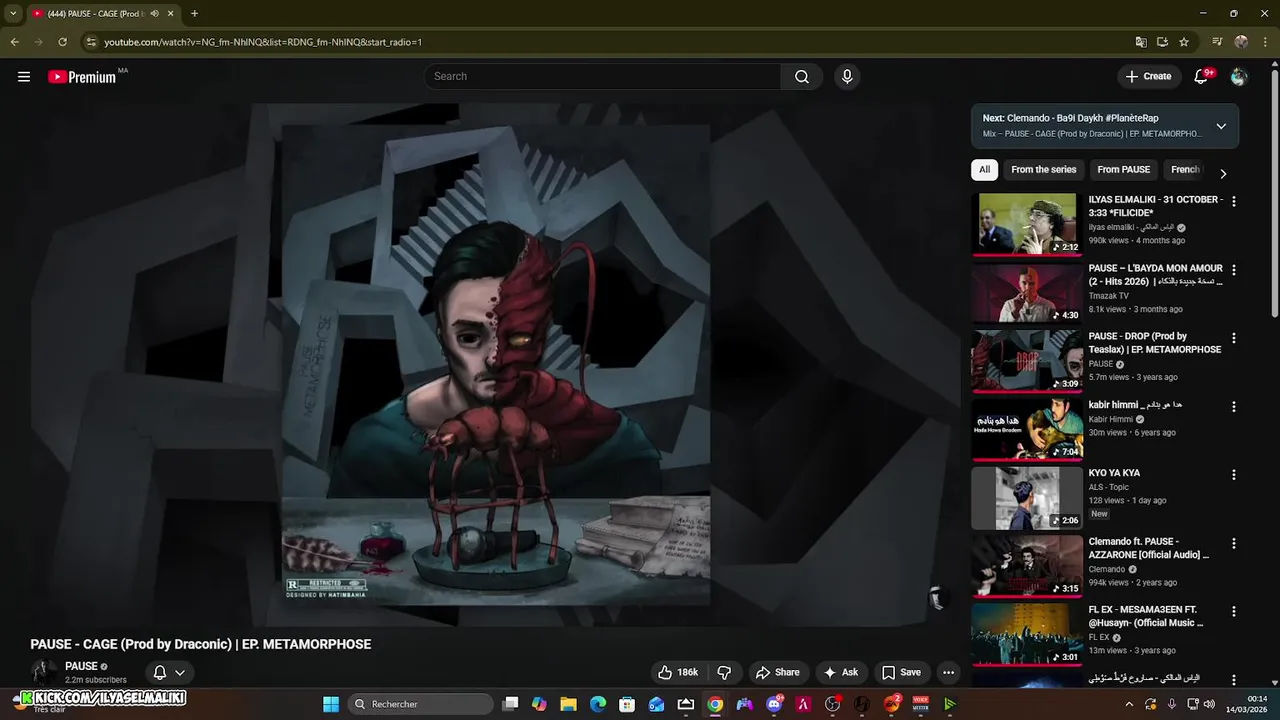Reload the page
Image resolution: width=1280 pixels, height=720 pixels.
[x=62, y=42]
